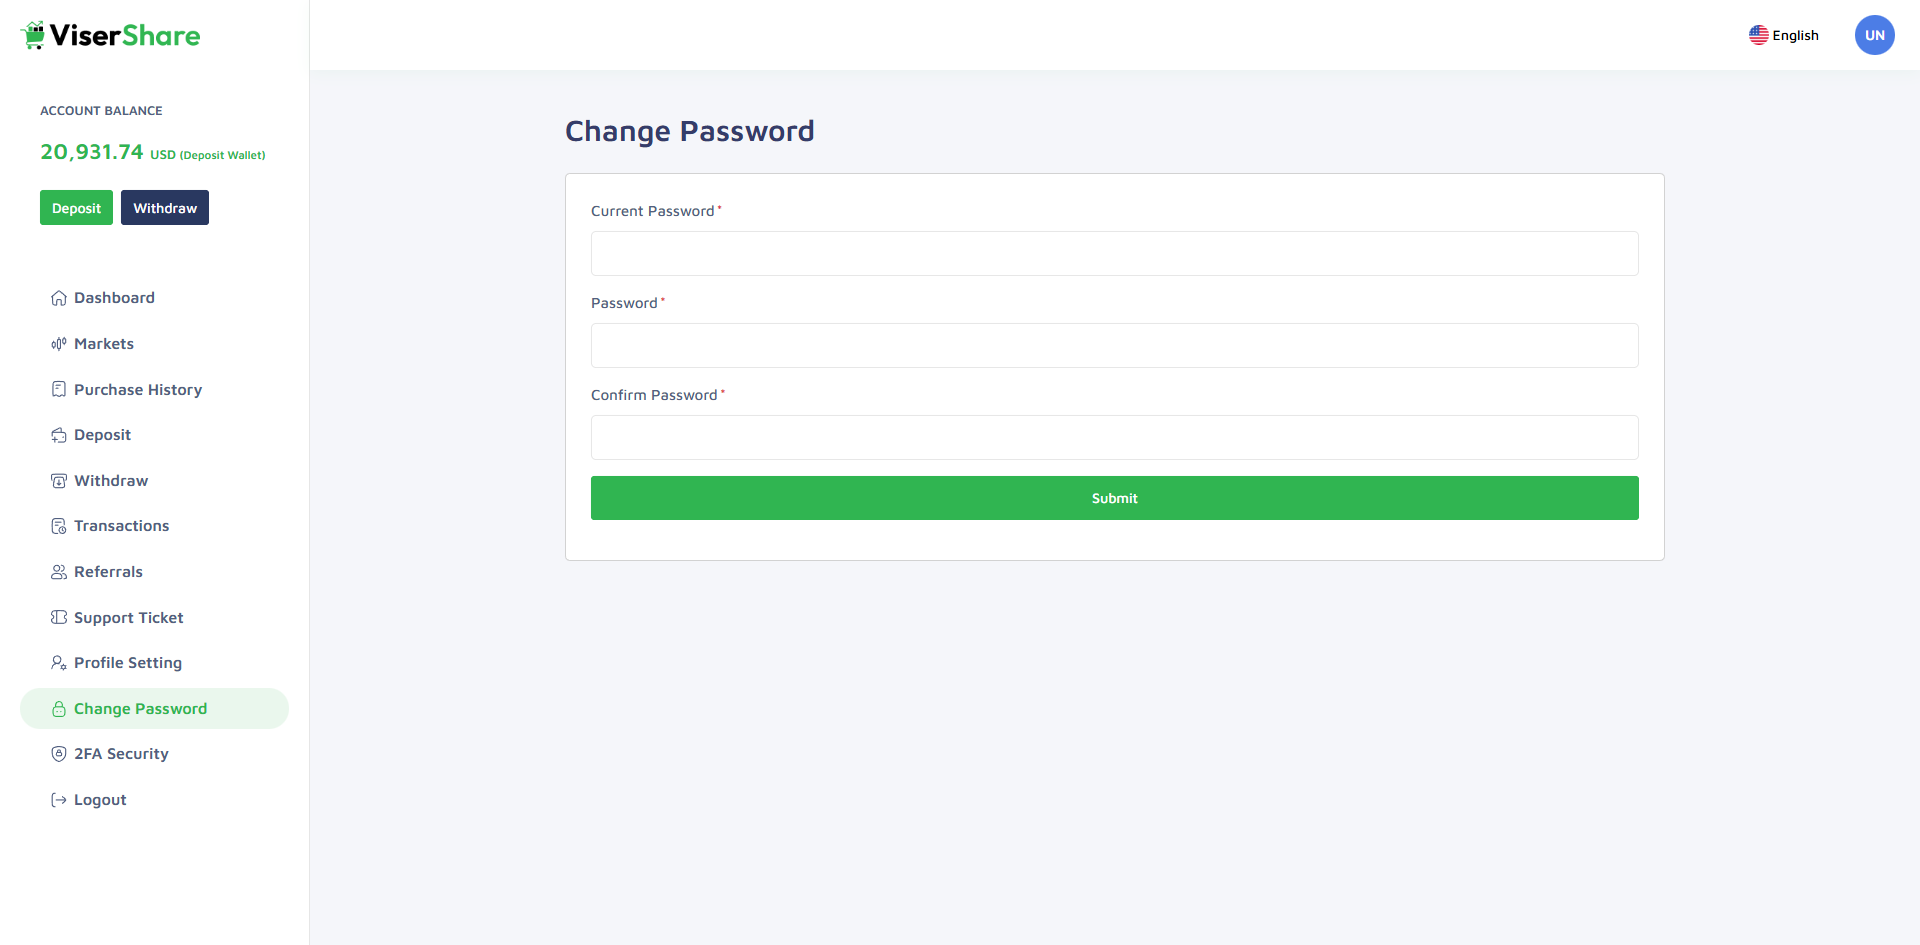Go to Withdraw in sidebar menu
The height and width of the screenshot is (945, 1920).
click(x=111, y=481)
